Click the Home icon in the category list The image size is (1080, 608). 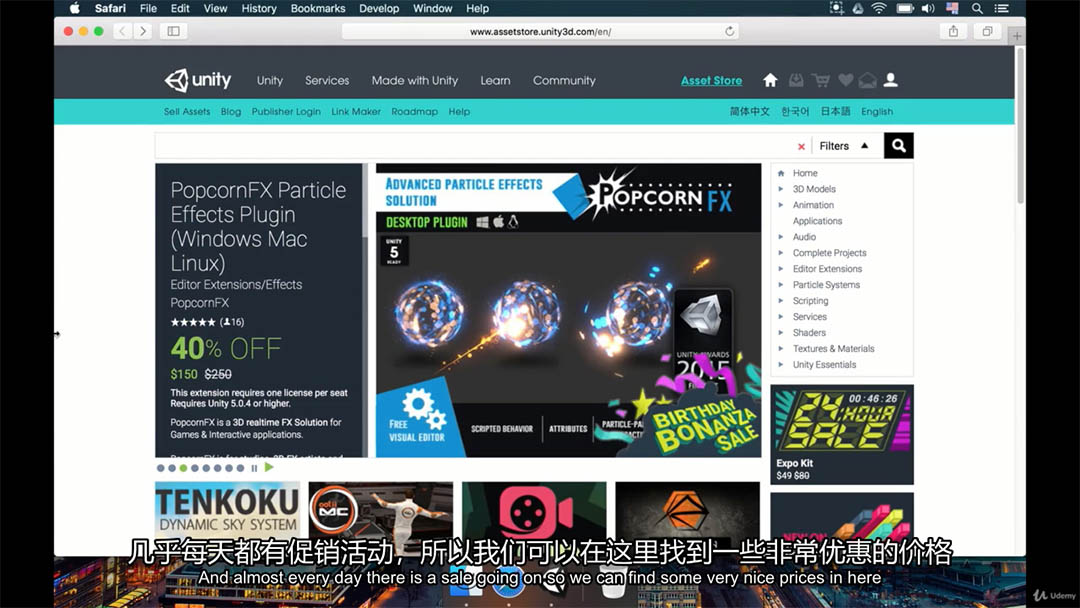click(781, 174)
